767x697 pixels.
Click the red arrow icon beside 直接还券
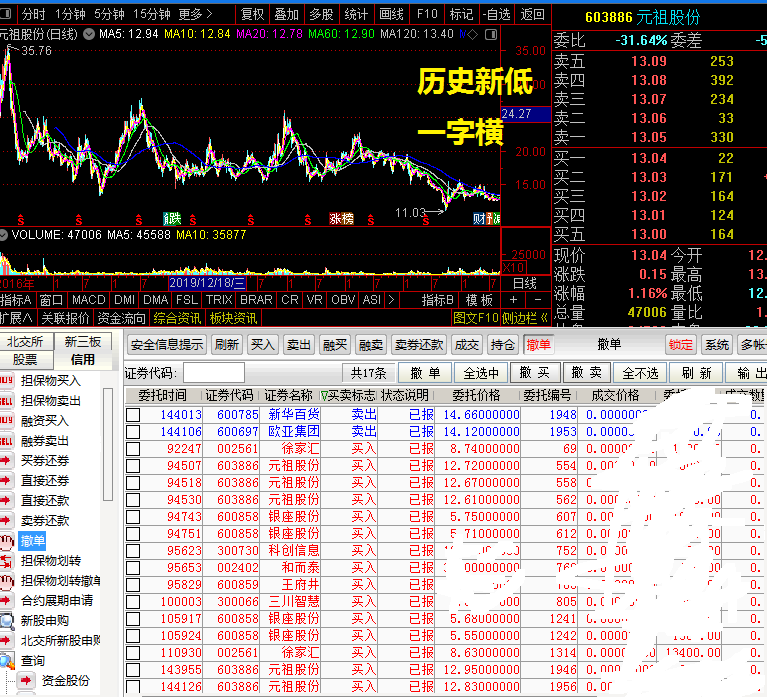pyautogui.click(x=6, y=480)
